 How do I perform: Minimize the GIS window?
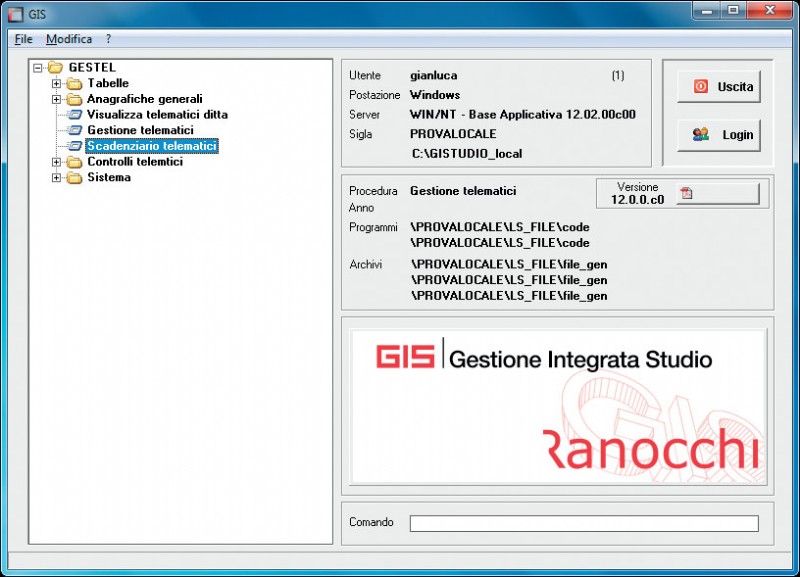pos(707,10)
